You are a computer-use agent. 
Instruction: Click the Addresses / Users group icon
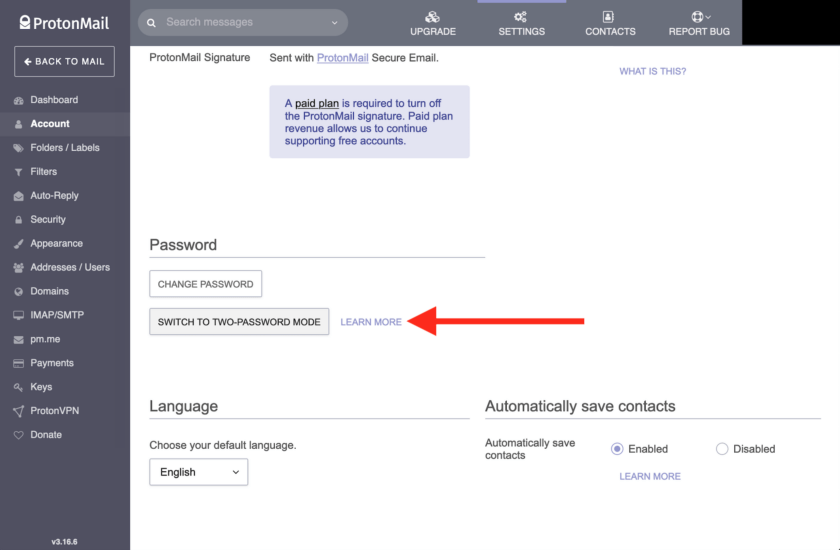(x=19, y=268)
